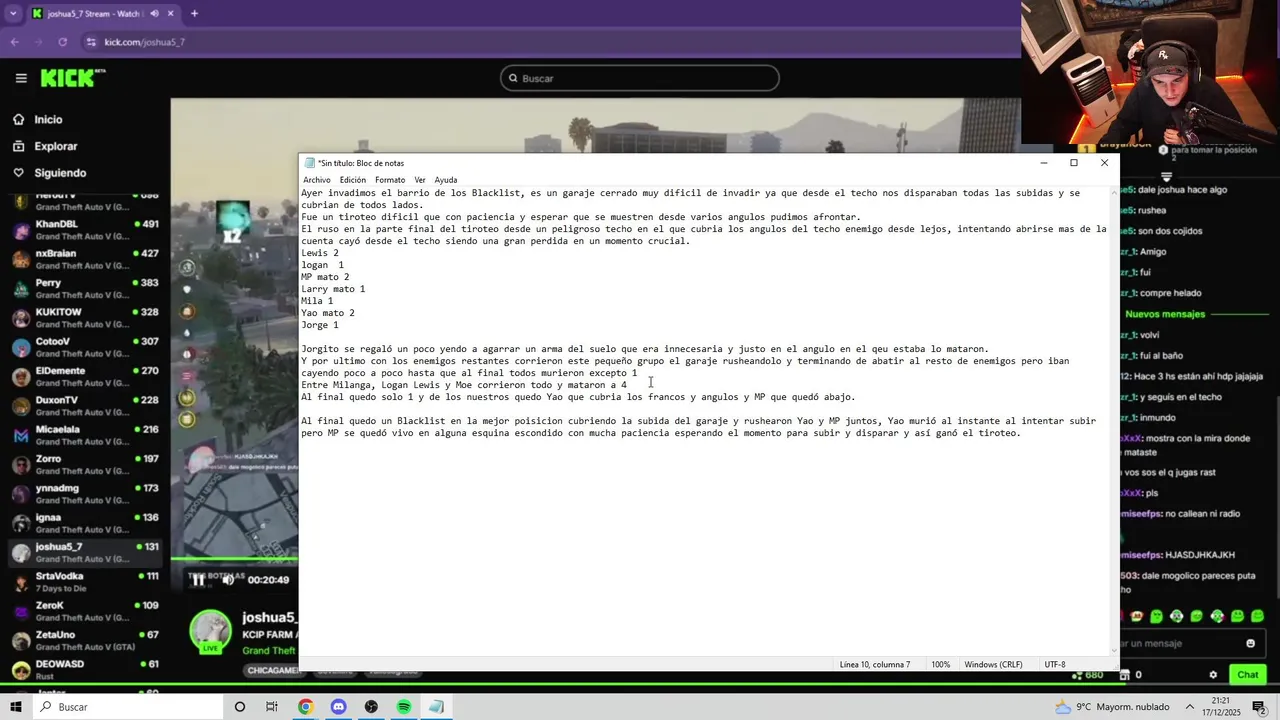The height and width of the screenshot is (720, 1280).
Task: Open the Kick hamburger sidebar menu
Action: (x=21, y=78)
